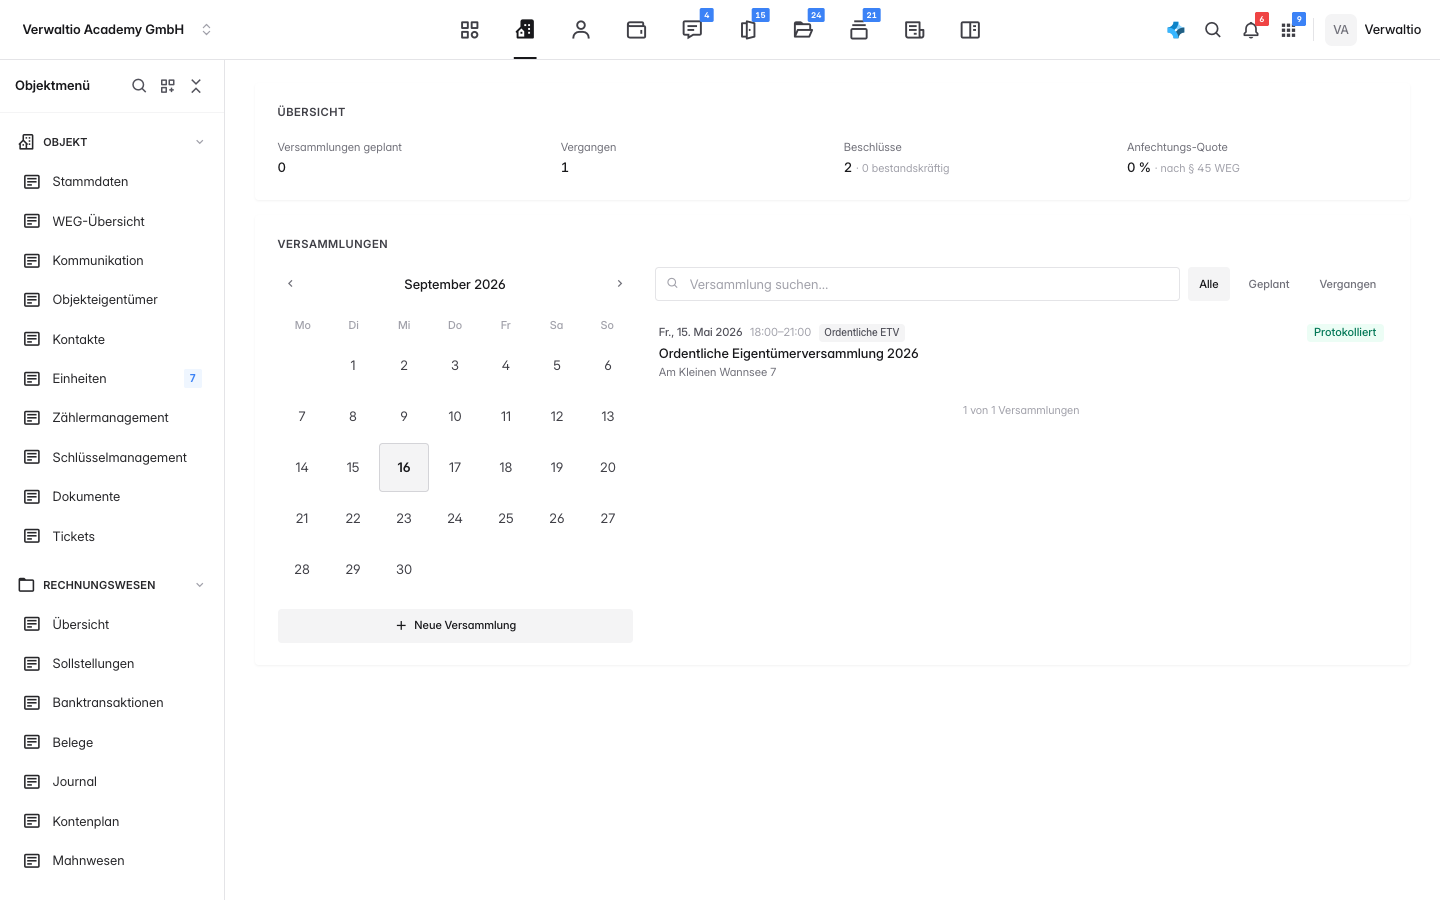
Task: Open Mahnwesen in the sidebar
Action: click(112, 861)
